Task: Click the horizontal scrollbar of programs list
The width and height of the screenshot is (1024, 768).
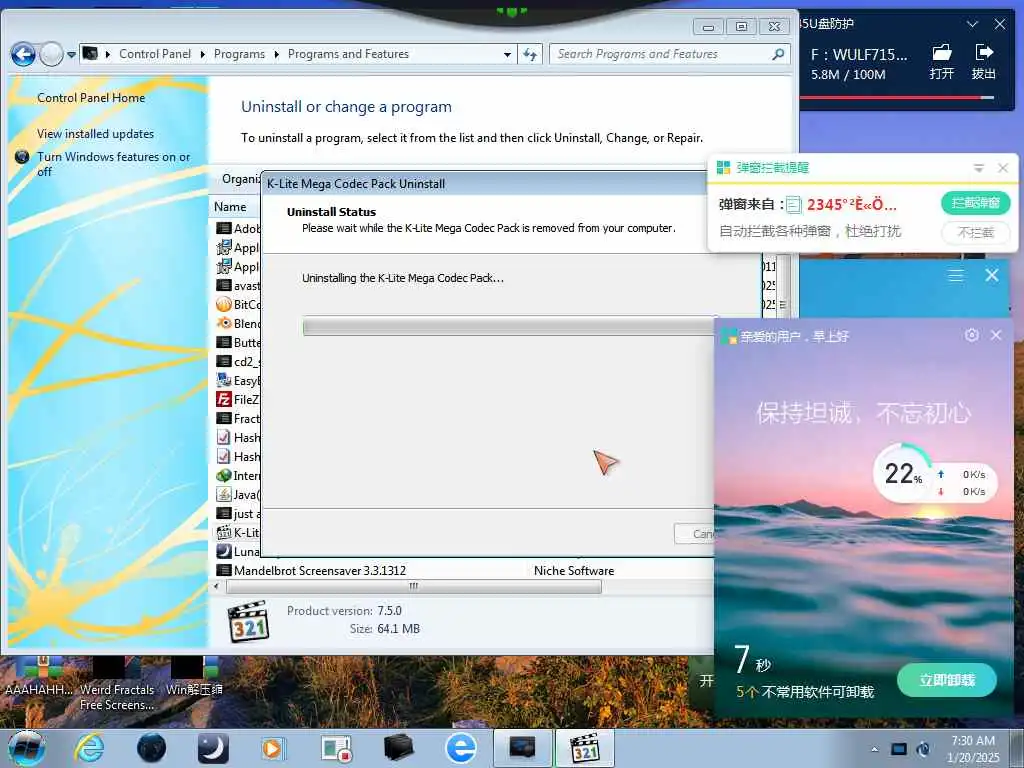Action: 413,586
